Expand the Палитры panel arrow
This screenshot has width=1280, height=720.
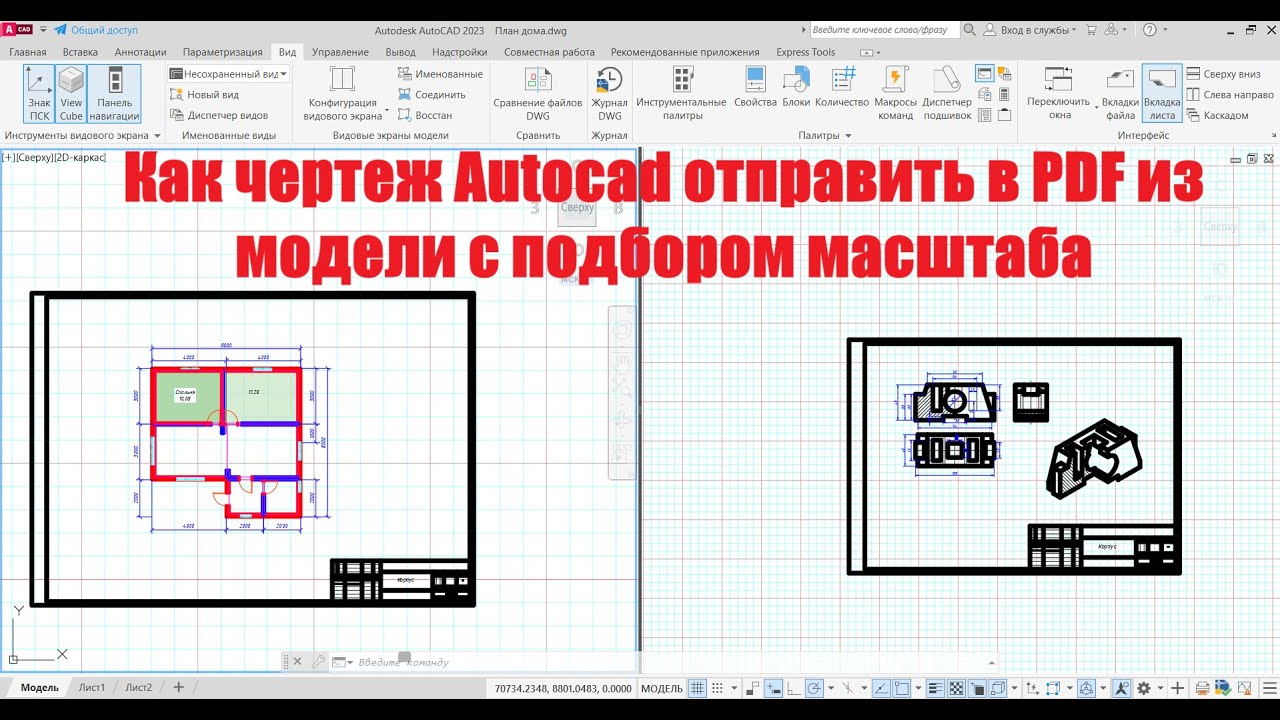[848, 136]
